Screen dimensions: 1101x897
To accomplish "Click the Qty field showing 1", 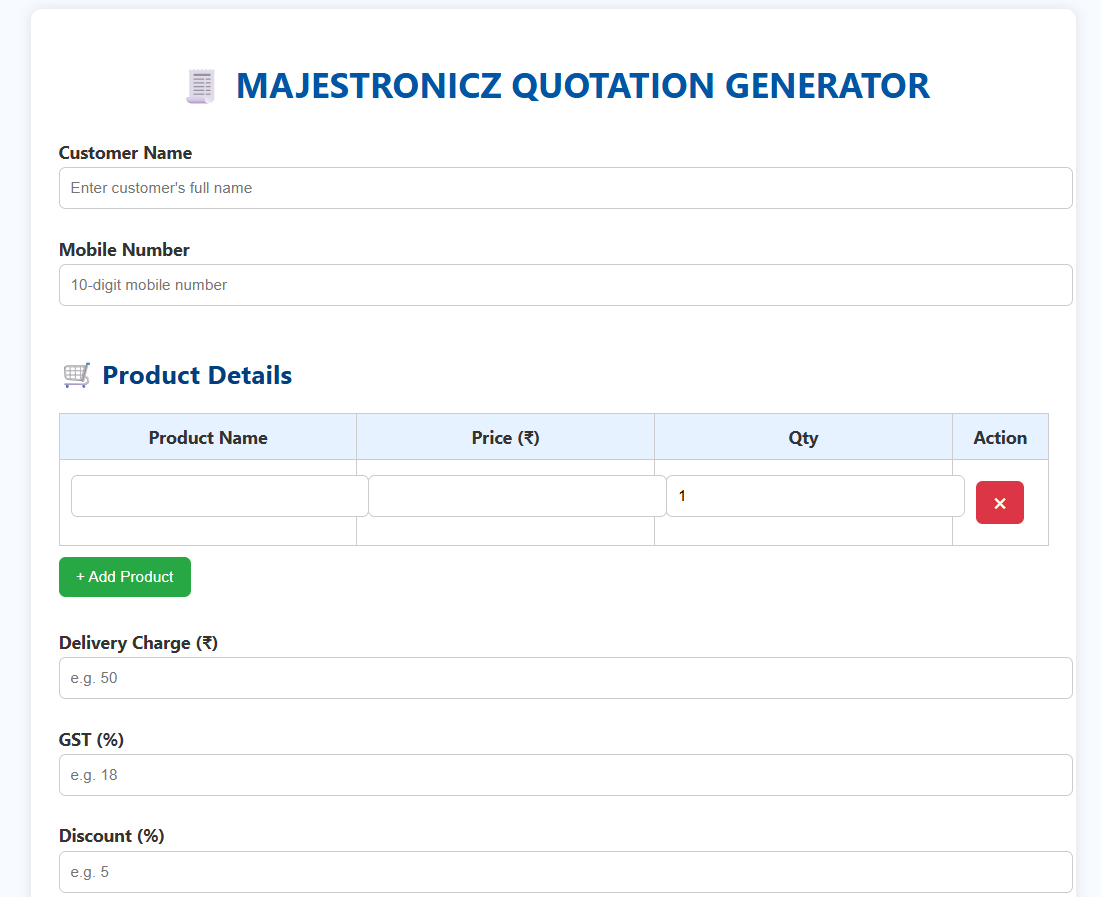I will pyautogui.click(x=815, y=496).
